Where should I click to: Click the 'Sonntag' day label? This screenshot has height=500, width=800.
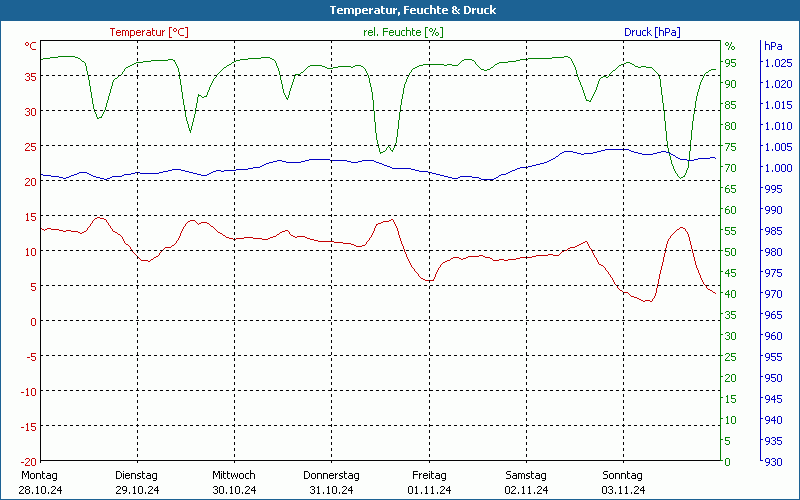click(622, 475)
